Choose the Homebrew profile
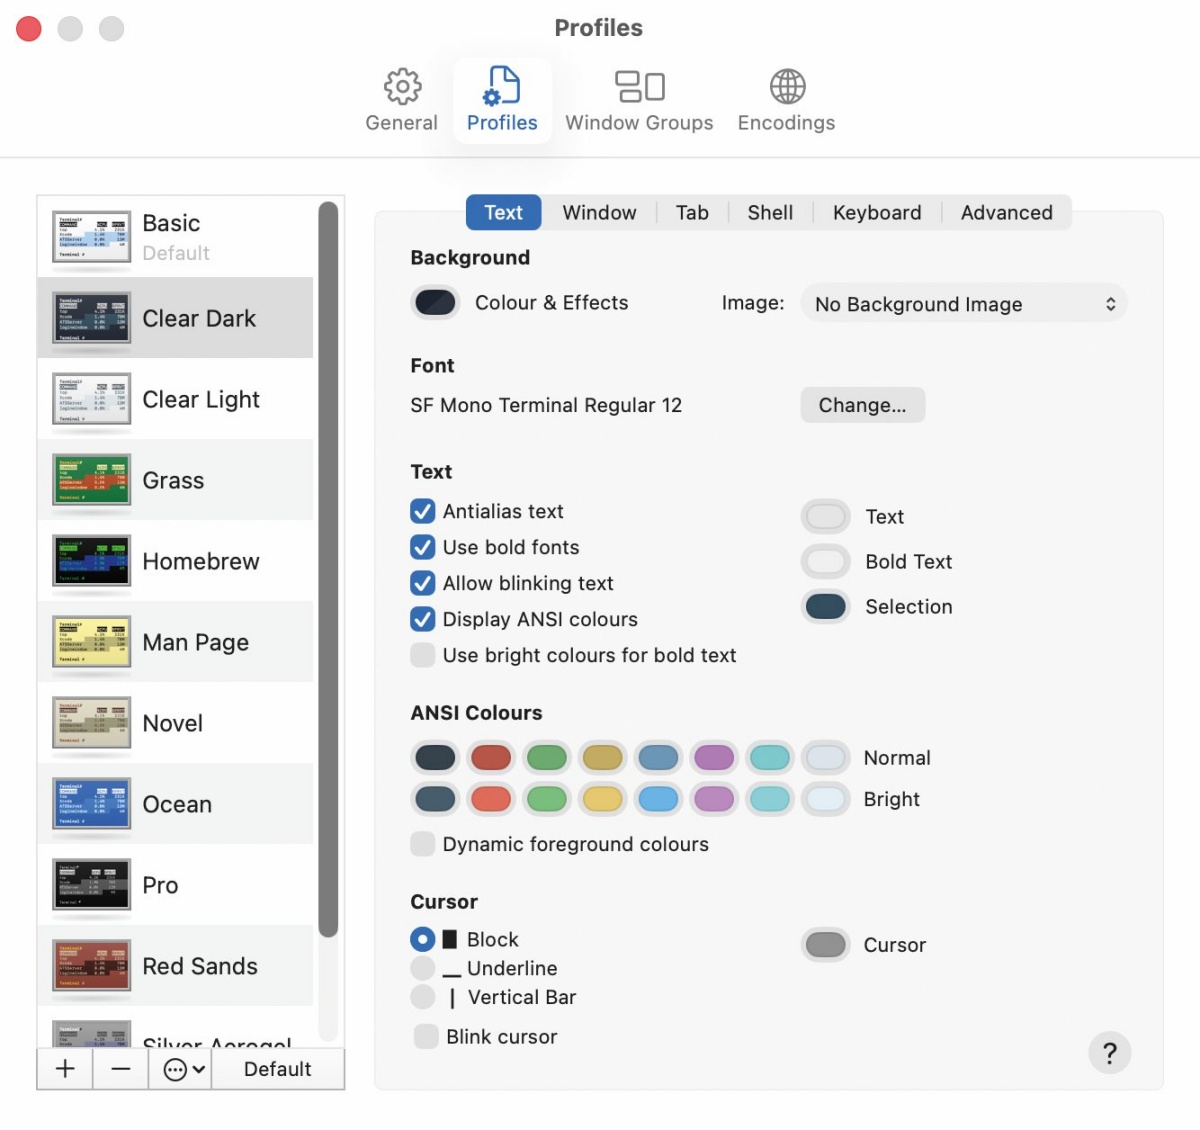 pos(175,561)
